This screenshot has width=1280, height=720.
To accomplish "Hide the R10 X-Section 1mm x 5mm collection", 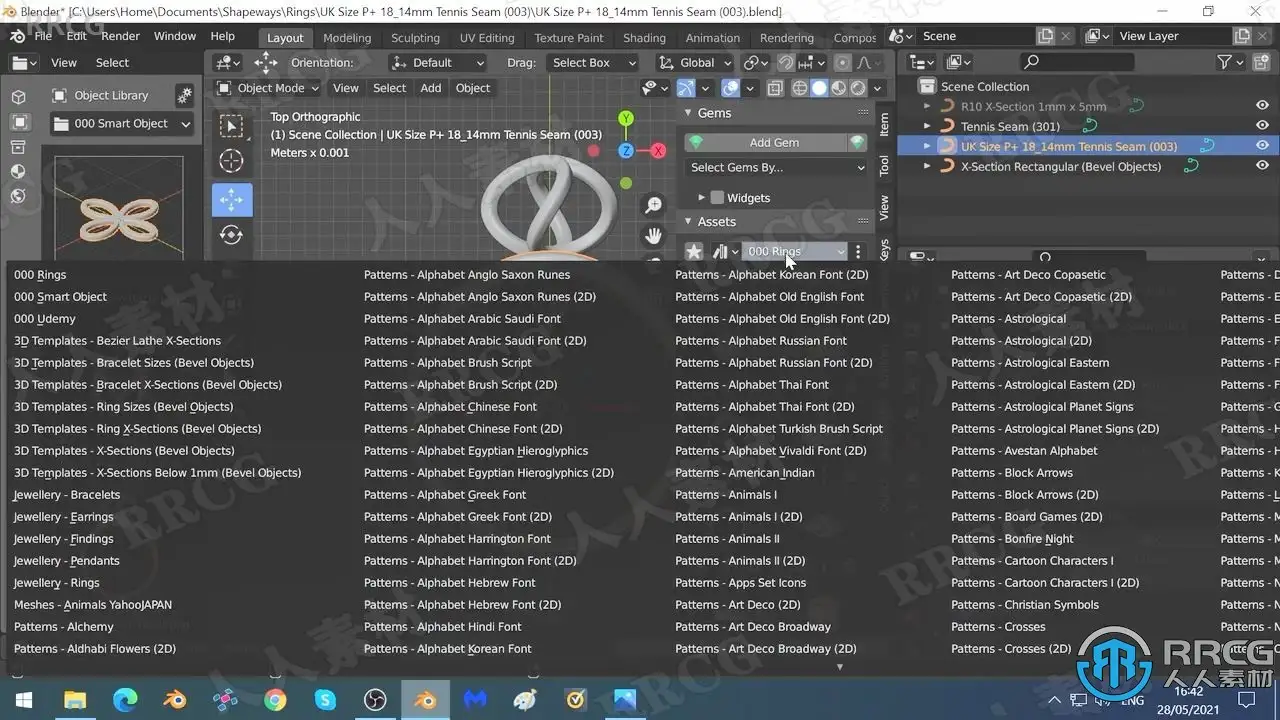I will 1262,106.
